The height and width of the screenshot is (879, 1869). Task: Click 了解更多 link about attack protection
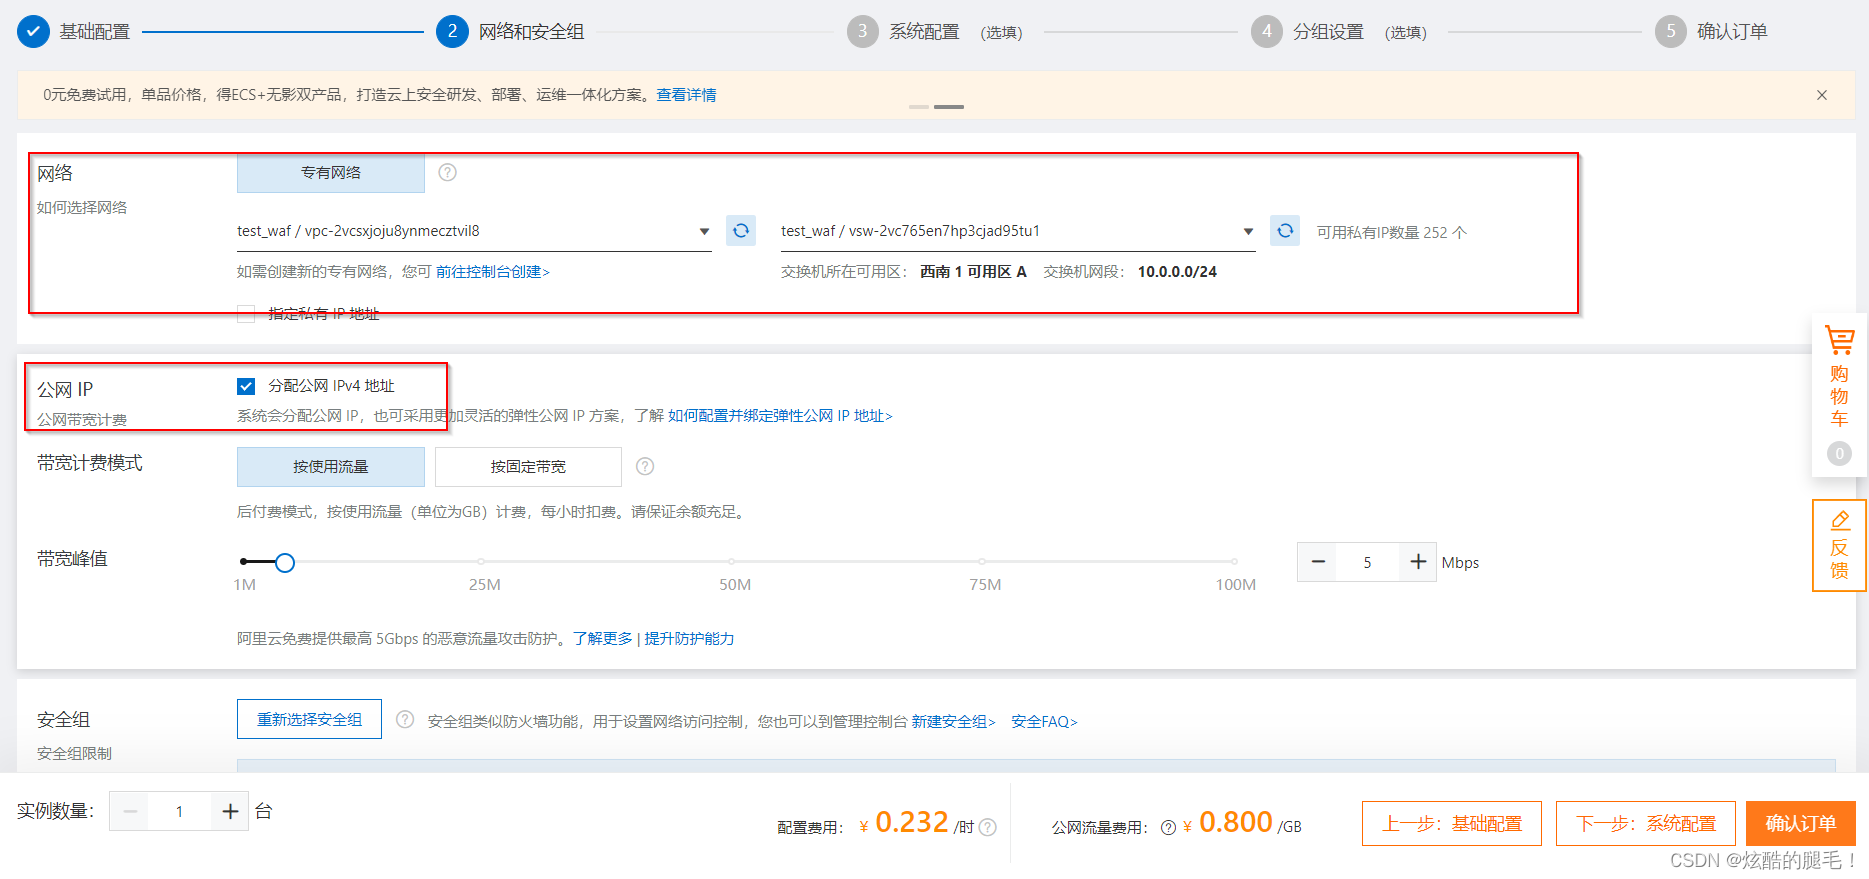pyautogui.click(x=603, y=639)
